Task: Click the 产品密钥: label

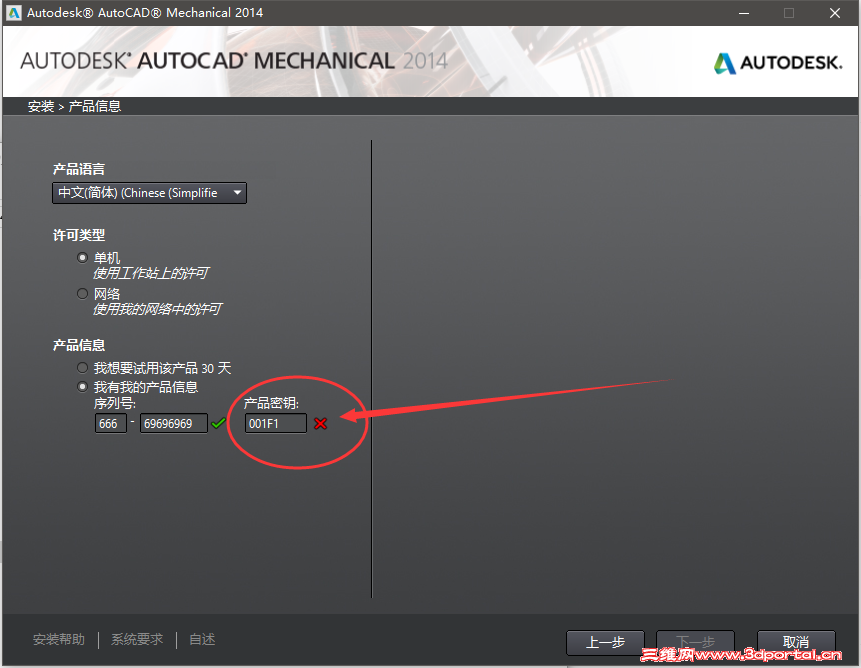Action: point(271,403)
